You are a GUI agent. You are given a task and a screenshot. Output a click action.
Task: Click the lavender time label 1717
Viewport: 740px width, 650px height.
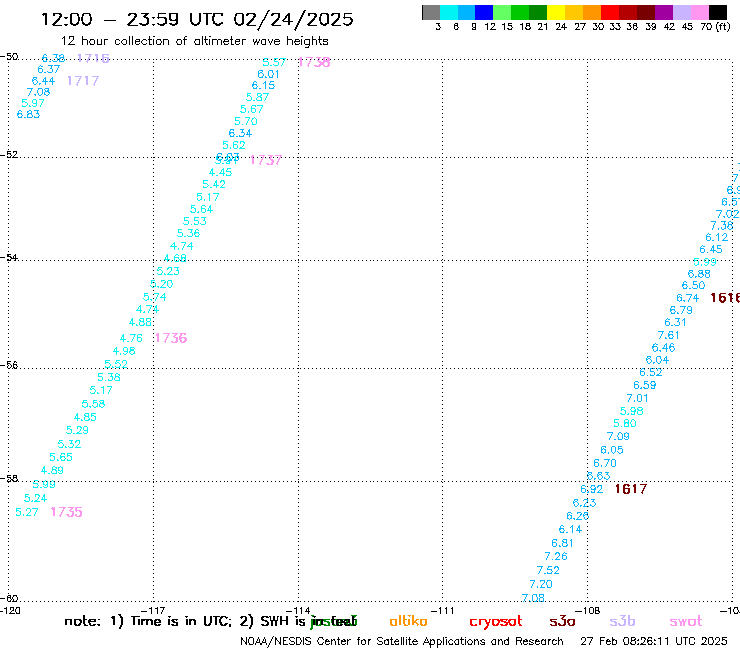coord(83,81)
